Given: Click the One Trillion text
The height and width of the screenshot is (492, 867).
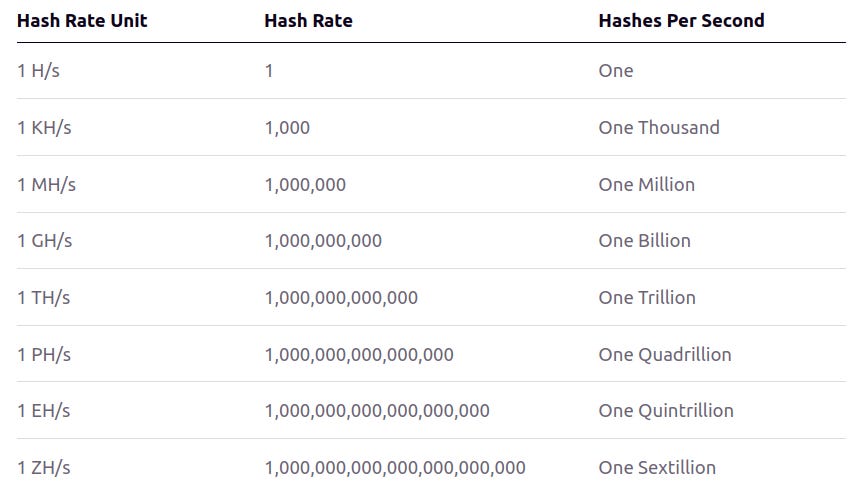Looking at the screenshot, I should pos(647,298).
